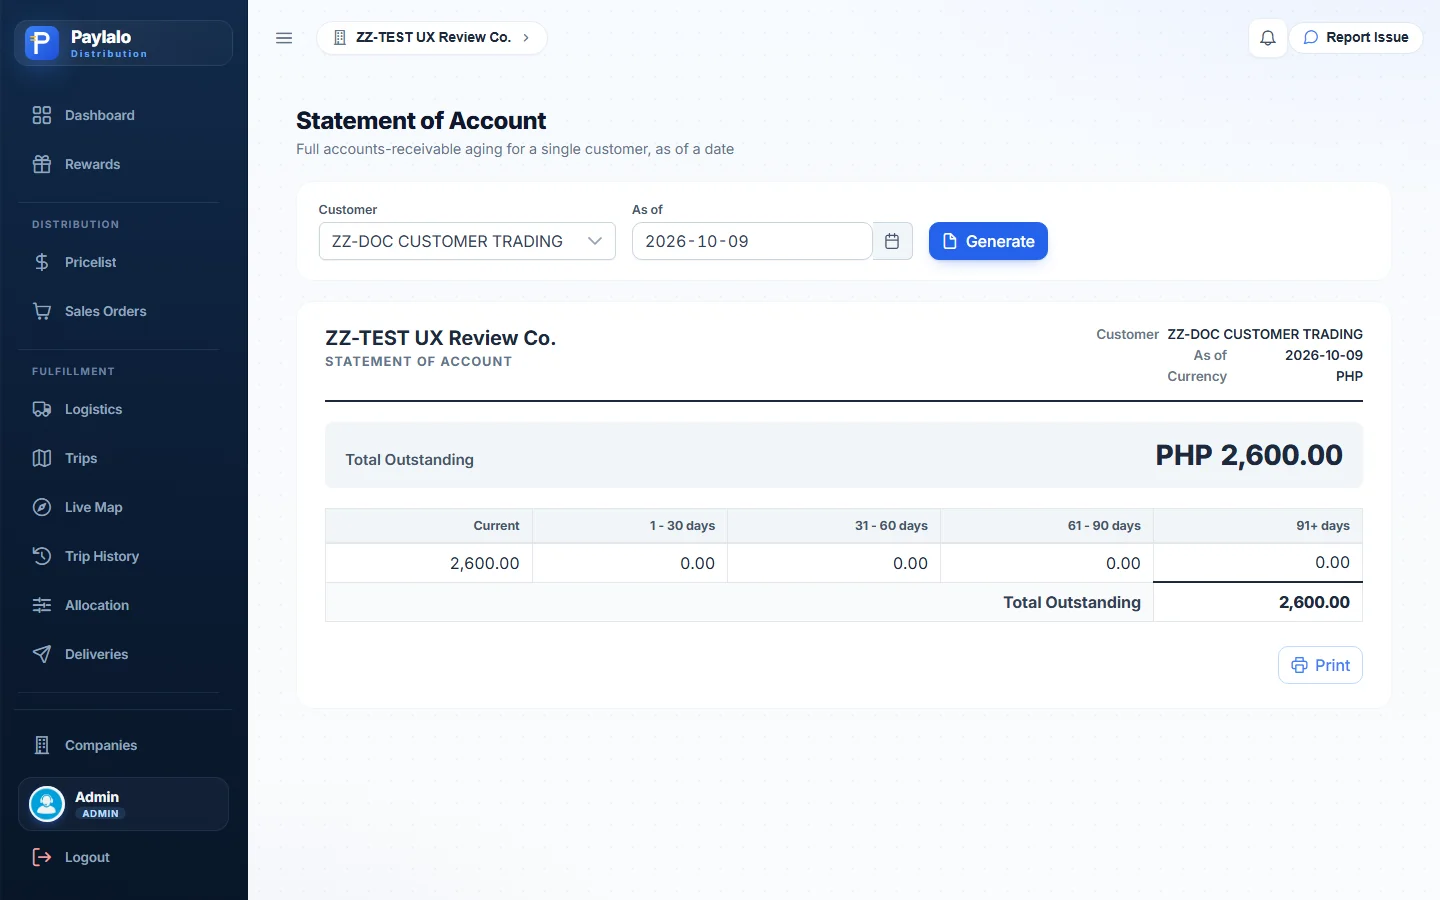Viewport: 1440px width, 900px height.
Task: Click the Allocation sidebar label
Action: tap(97, 605)
